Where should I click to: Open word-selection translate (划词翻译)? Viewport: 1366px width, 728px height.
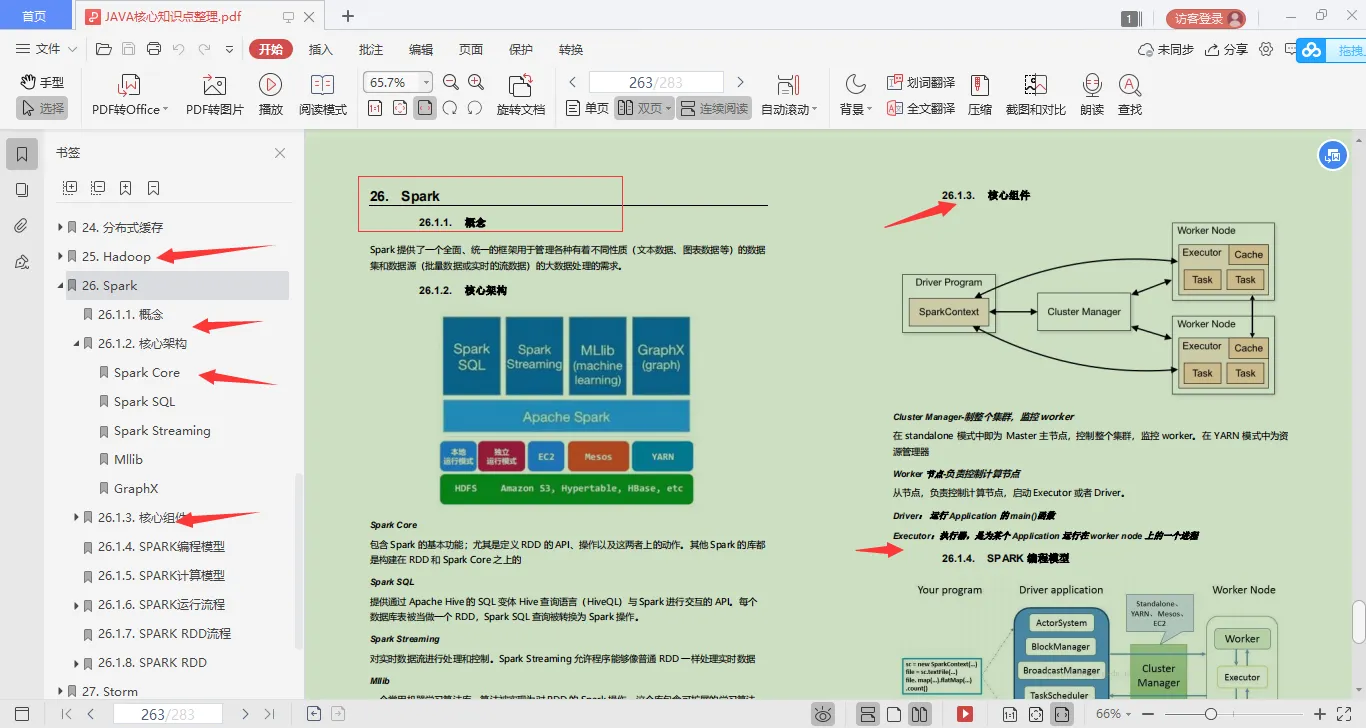click(921, 82)
